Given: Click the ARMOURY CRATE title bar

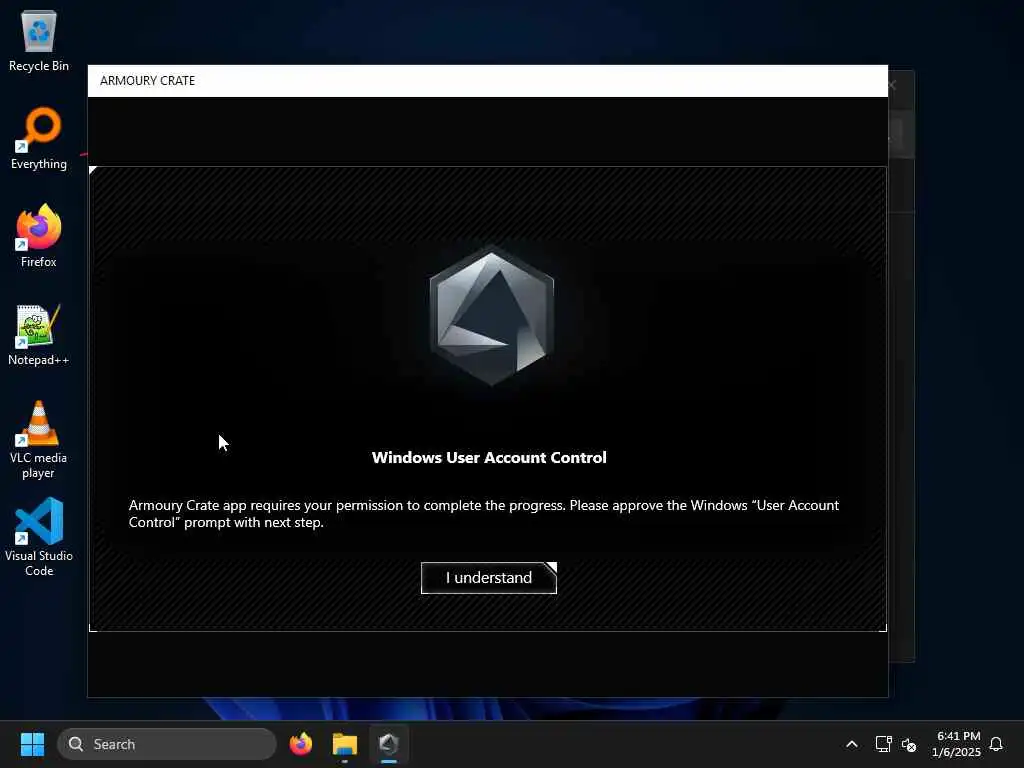Looking at the screenshot, I should pos(488,80).
